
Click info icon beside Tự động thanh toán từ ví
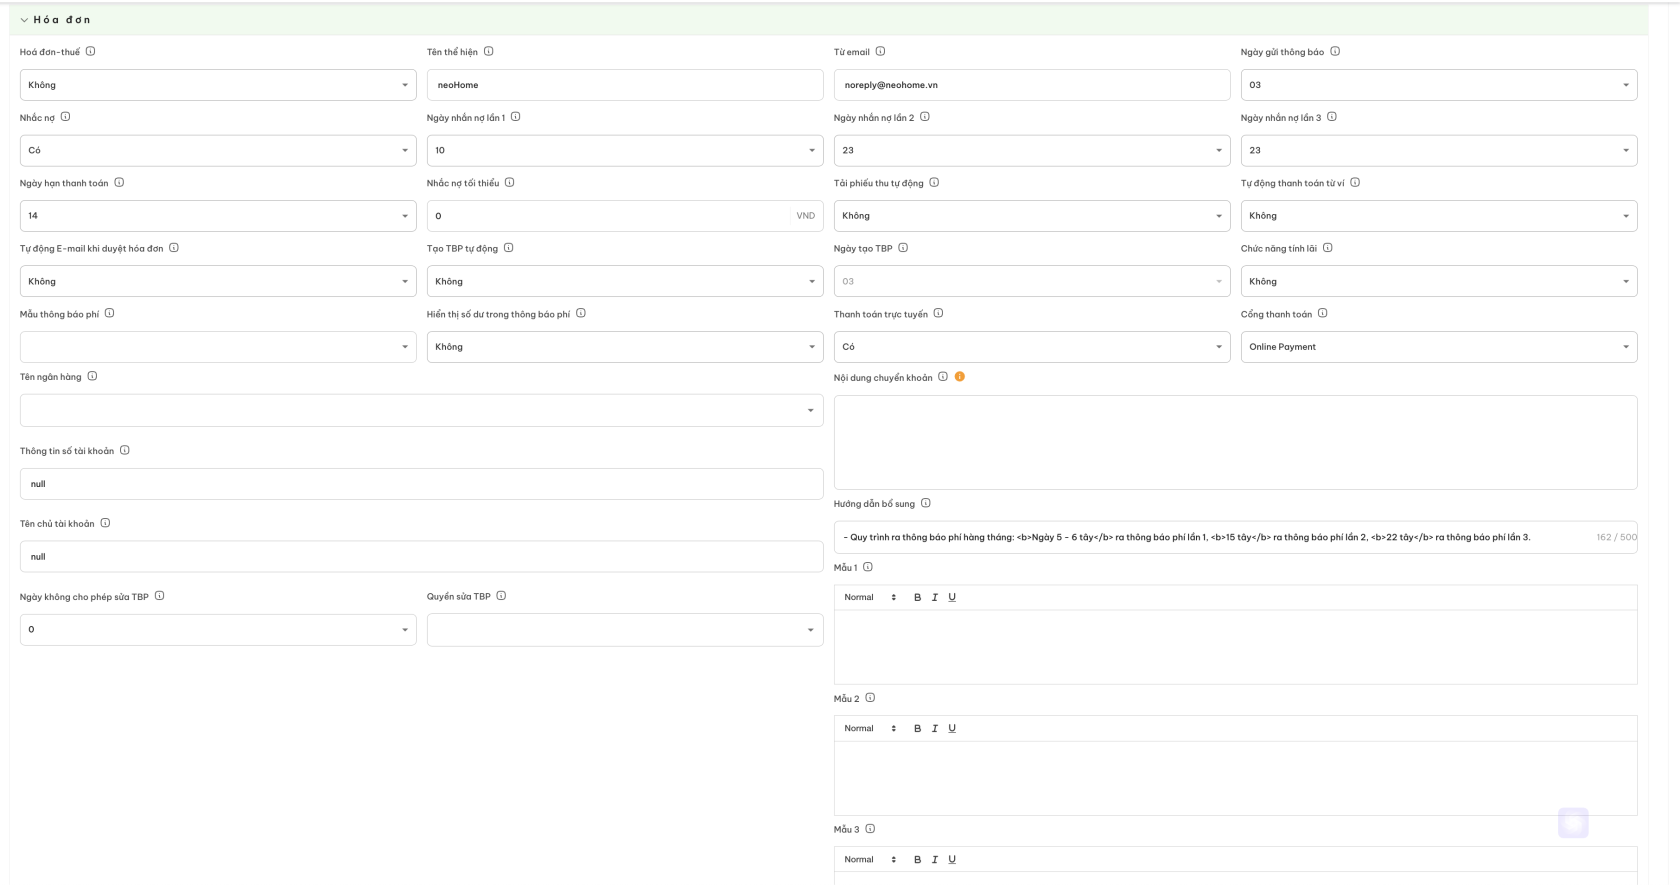coord(1355,182)
